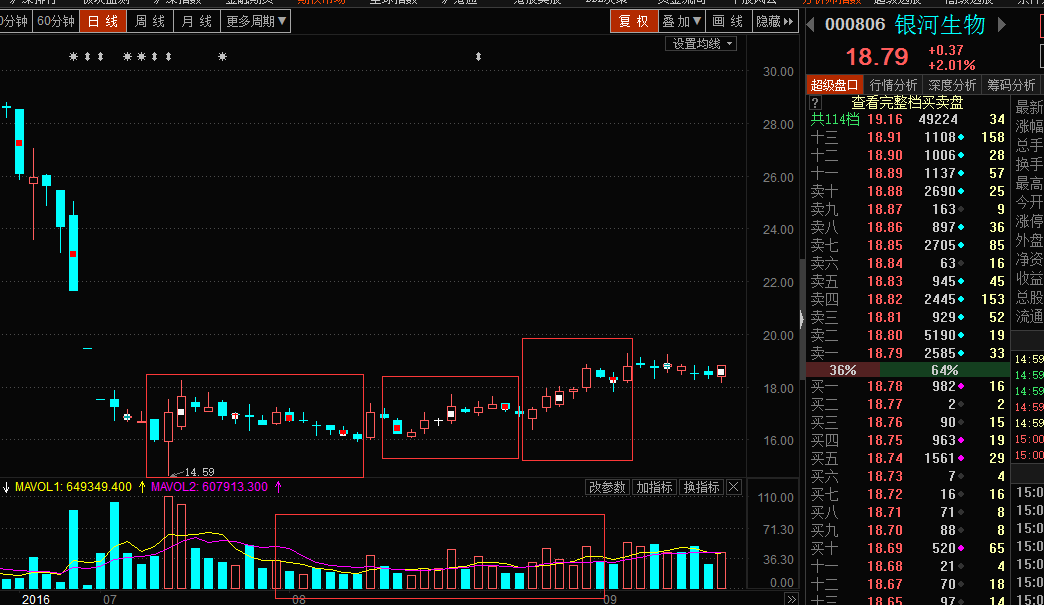Click the chart's vertical scrollbar handle
The height and width of the screenshot is (605, 1044).
tap(802, 319)
